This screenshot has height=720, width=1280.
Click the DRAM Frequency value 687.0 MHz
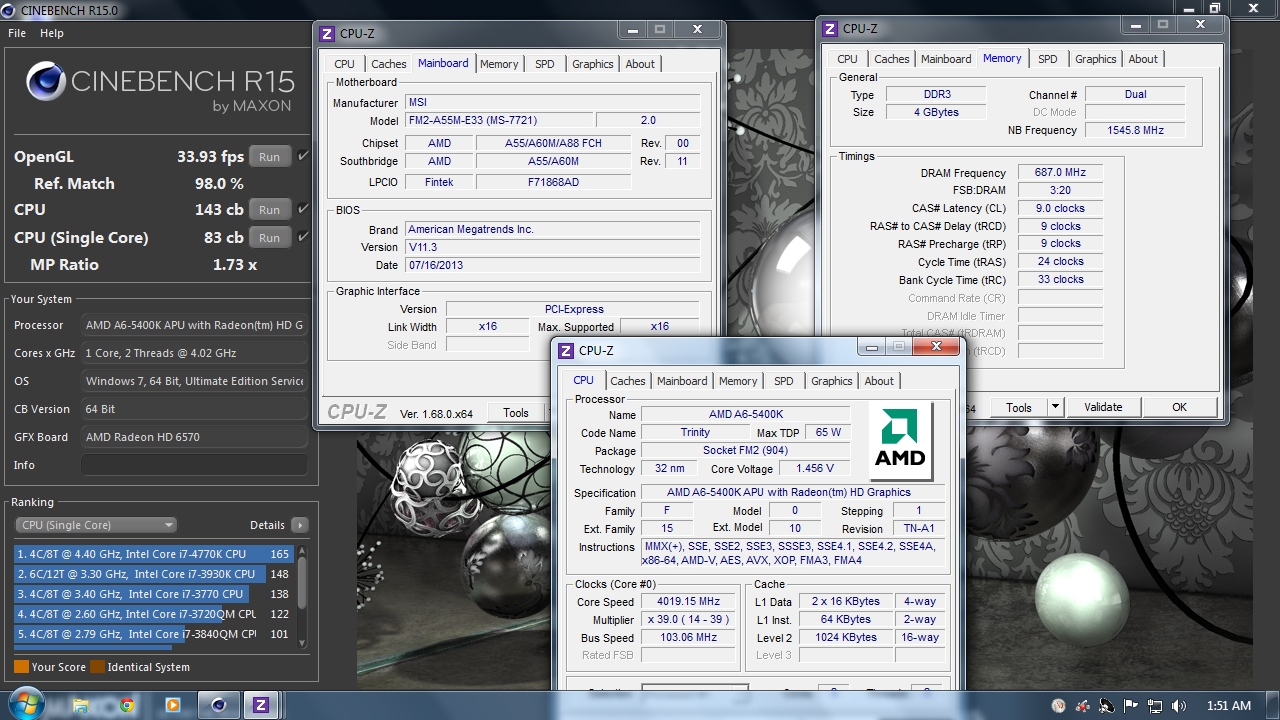1060,173
